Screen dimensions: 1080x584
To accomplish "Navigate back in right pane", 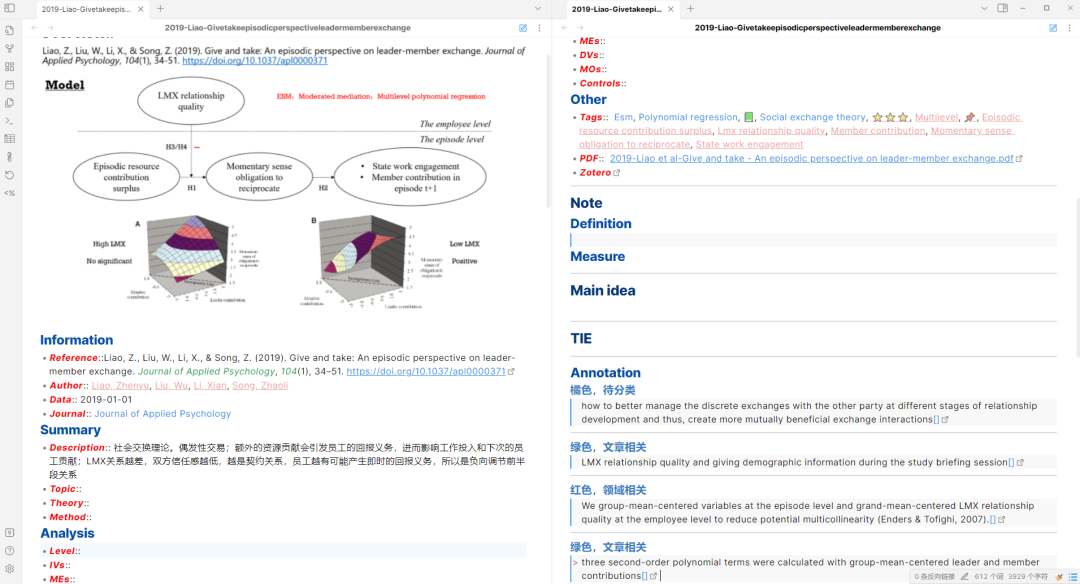I will point(565,28).
